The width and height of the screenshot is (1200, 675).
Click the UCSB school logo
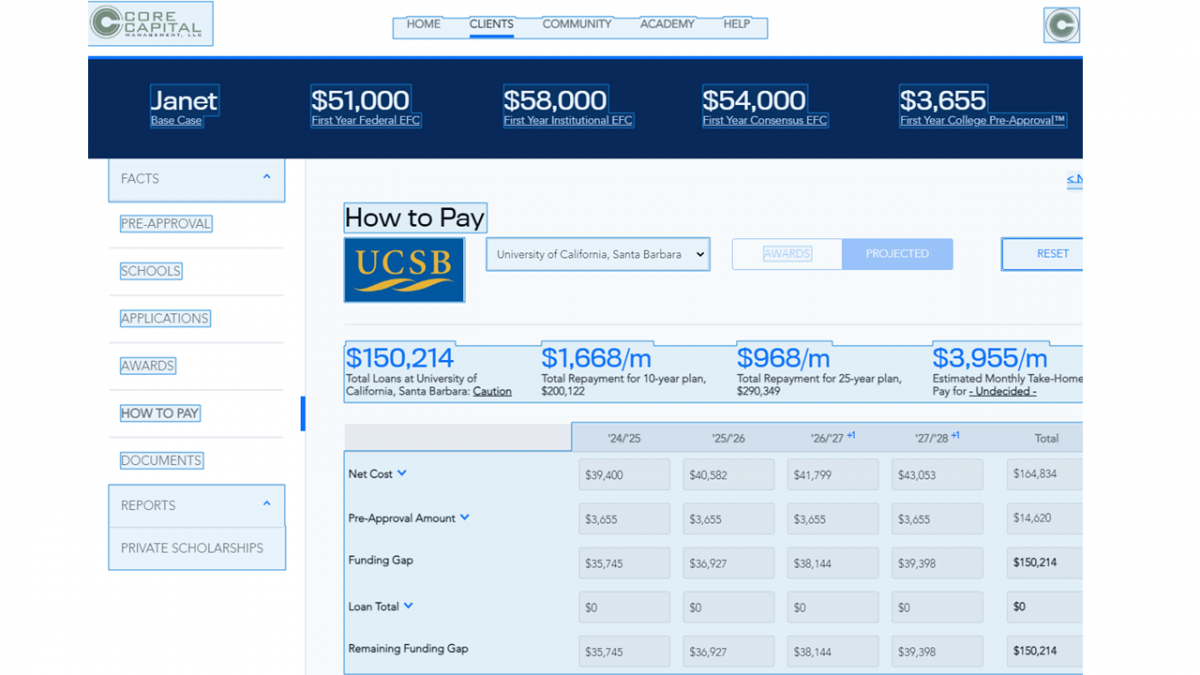click(404, 269)
